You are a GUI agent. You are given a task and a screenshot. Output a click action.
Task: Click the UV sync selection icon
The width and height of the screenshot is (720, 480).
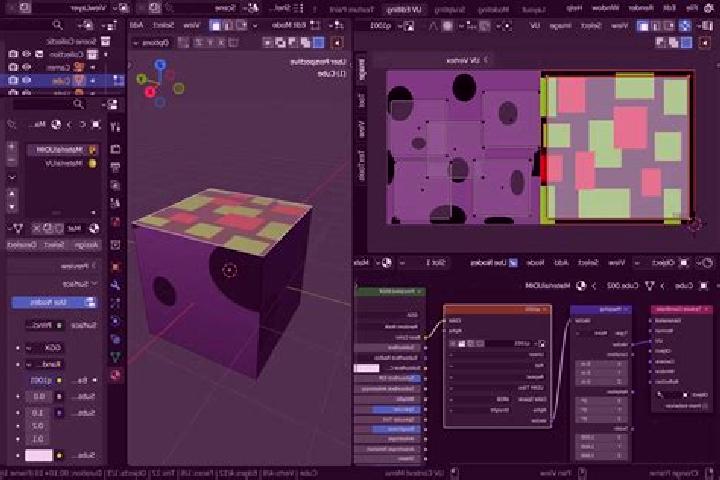(x=685, y=26)
